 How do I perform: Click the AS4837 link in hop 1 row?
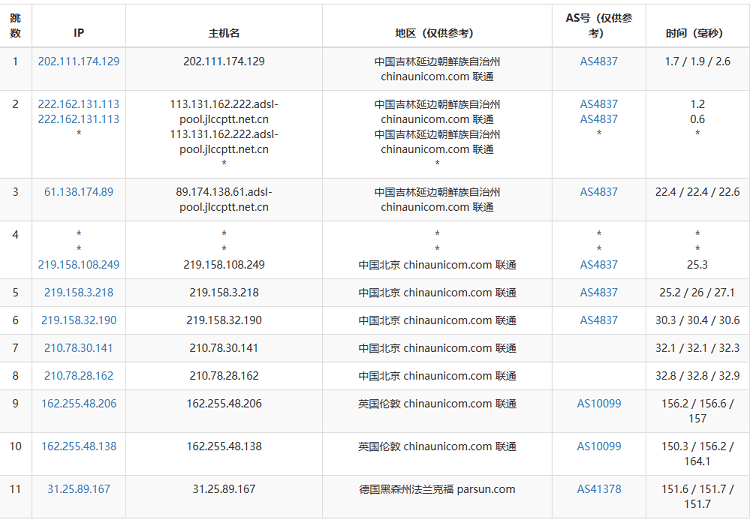pos(598,61)
